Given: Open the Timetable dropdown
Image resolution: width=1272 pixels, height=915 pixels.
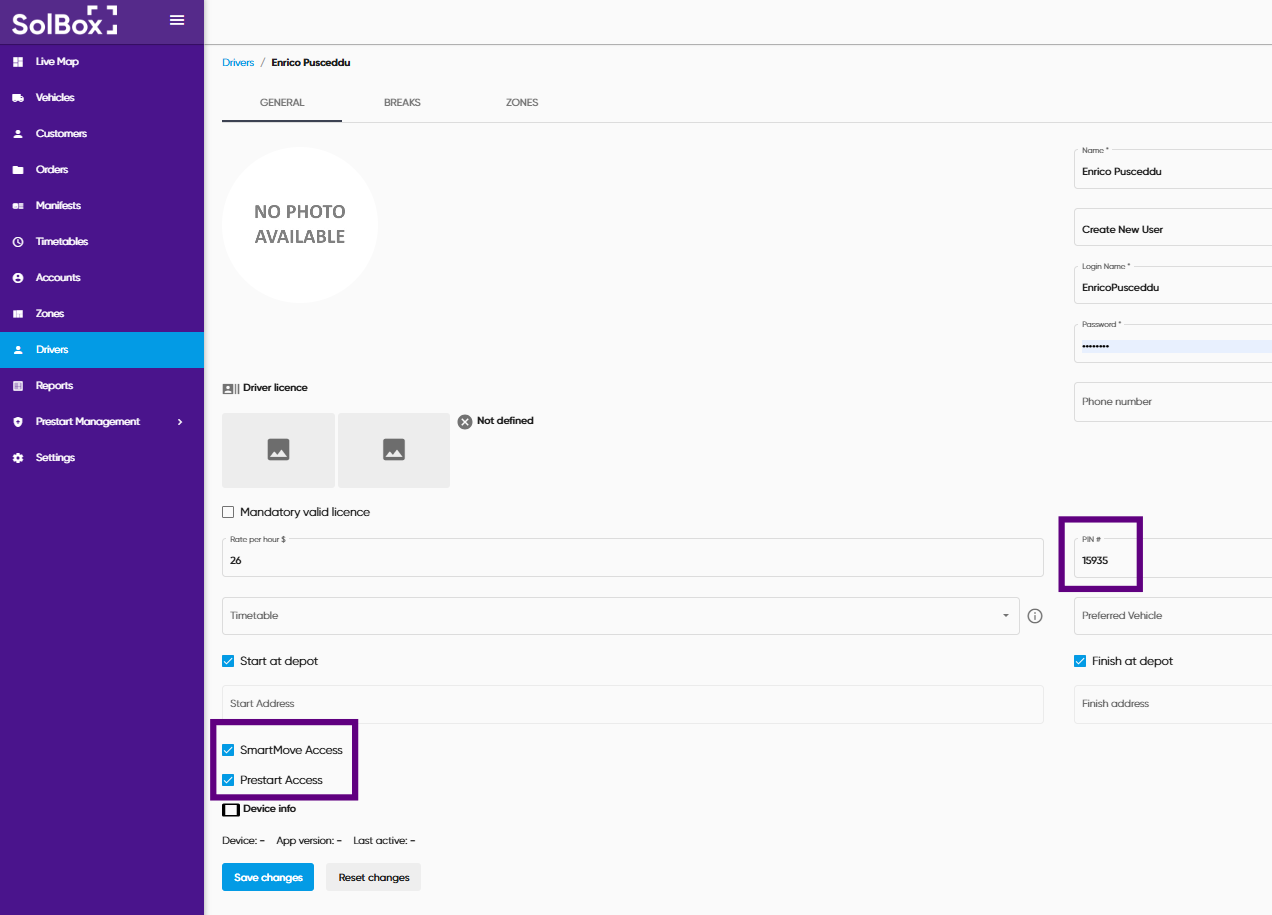Looking at the screenshot, I should click(x=620, y=616).
